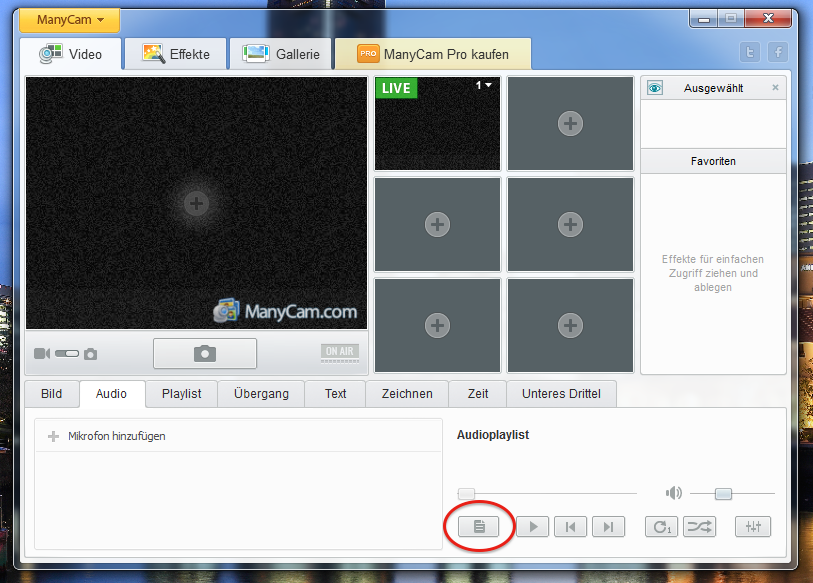Toggle the video/snapshot mode switch
Screen dimensions: 813x583
pos(67,354)
